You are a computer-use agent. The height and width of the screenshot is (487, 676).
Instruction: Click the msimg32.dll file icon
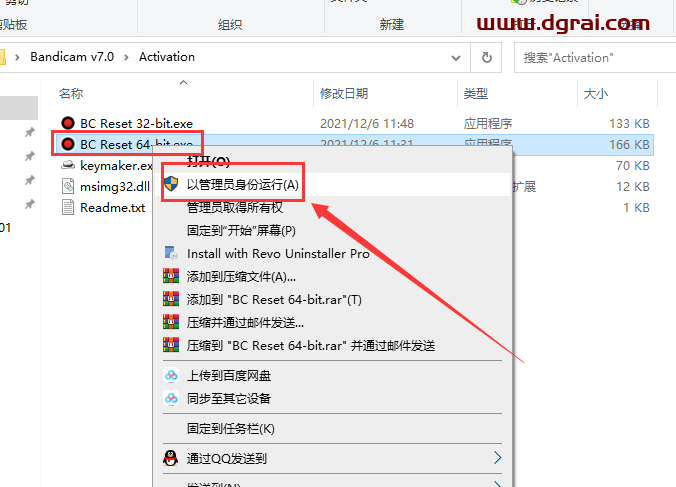coord(68,186)
